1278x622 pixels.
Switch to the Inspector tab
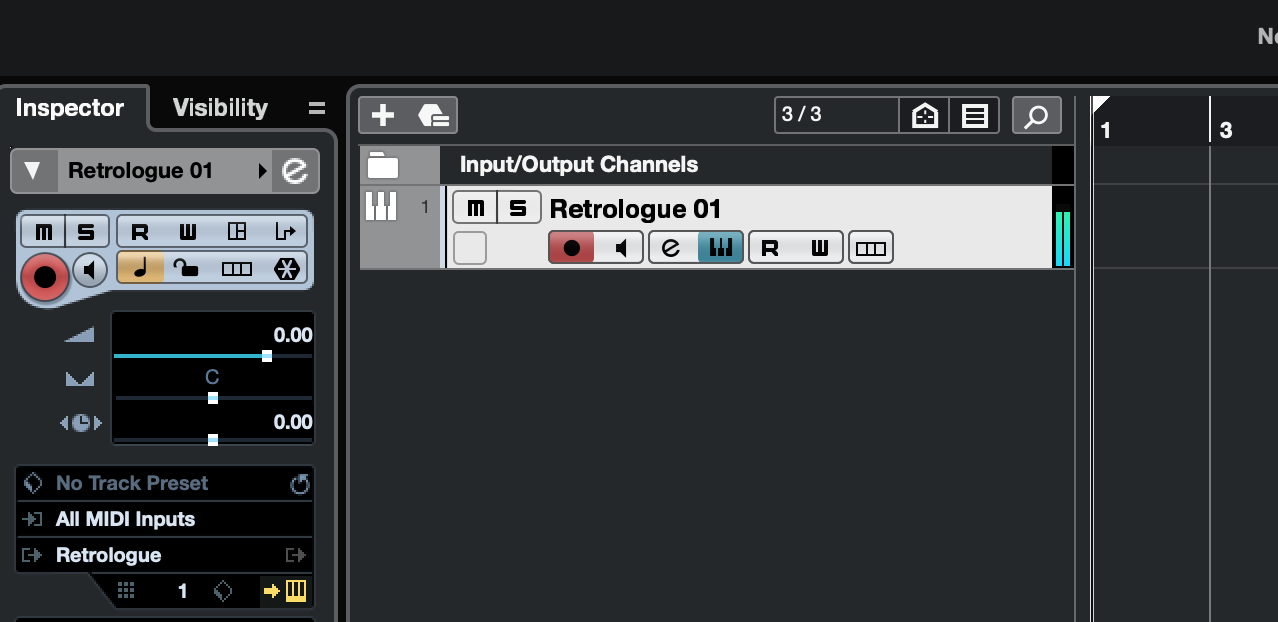70,108
